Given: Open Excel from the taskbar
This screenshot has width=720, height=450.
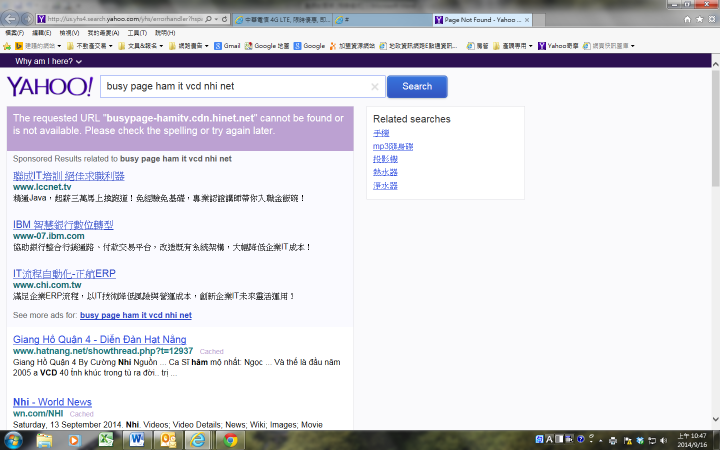Looking at the screenshot, I should point(106,441).
